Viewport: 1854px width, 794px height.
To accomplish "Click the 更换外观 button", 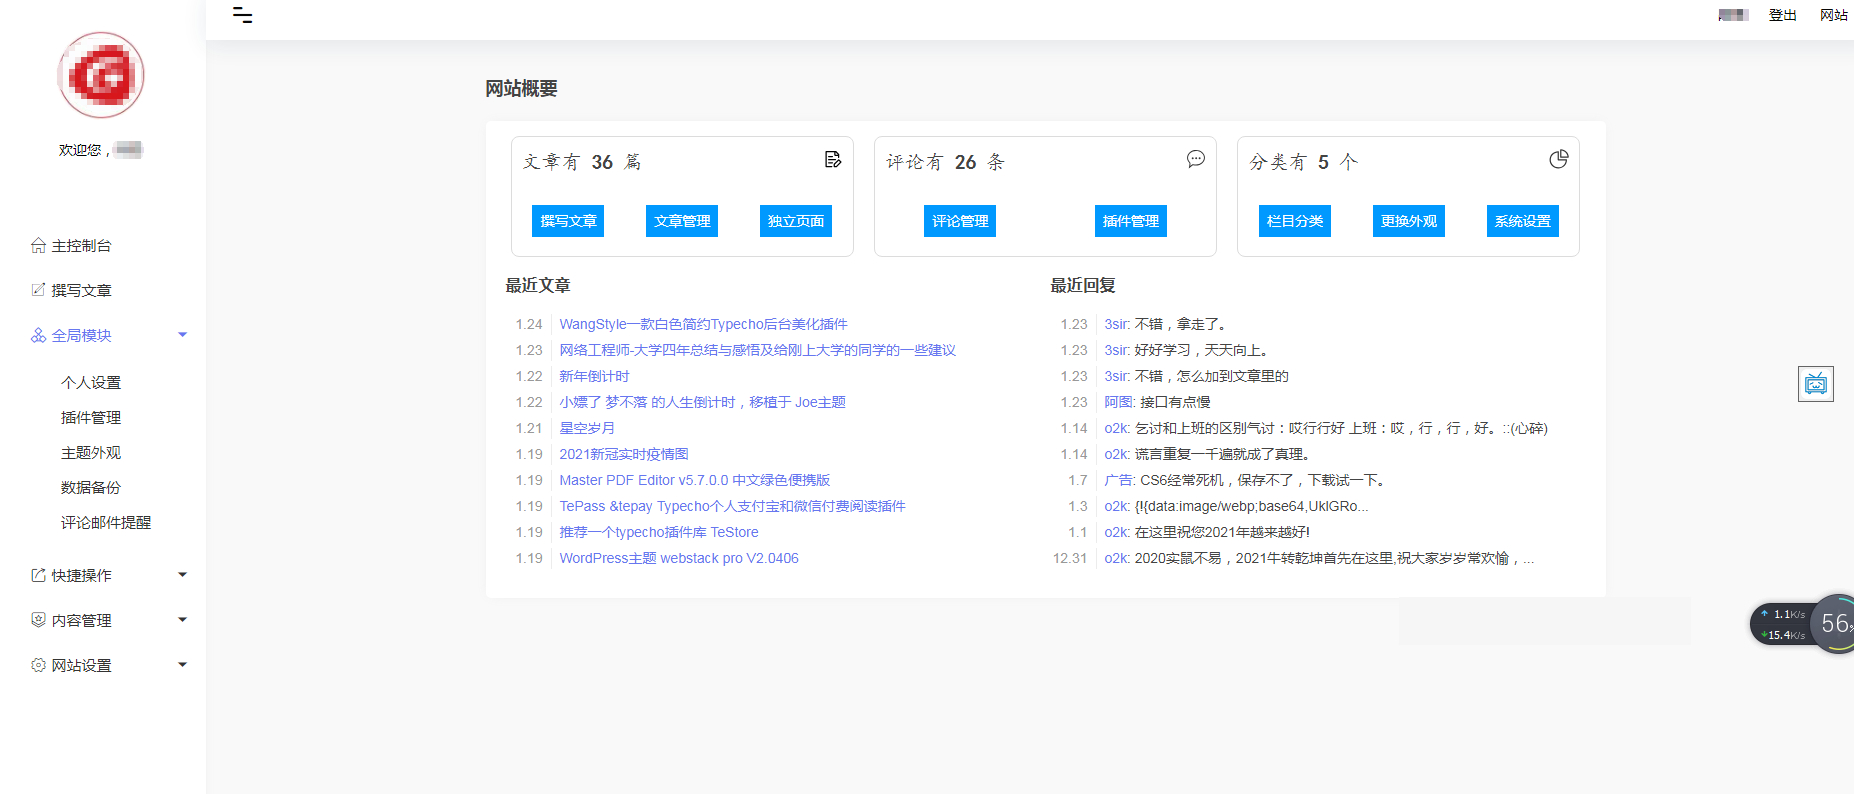I will pyautogui.click(x=1409, y=221).
